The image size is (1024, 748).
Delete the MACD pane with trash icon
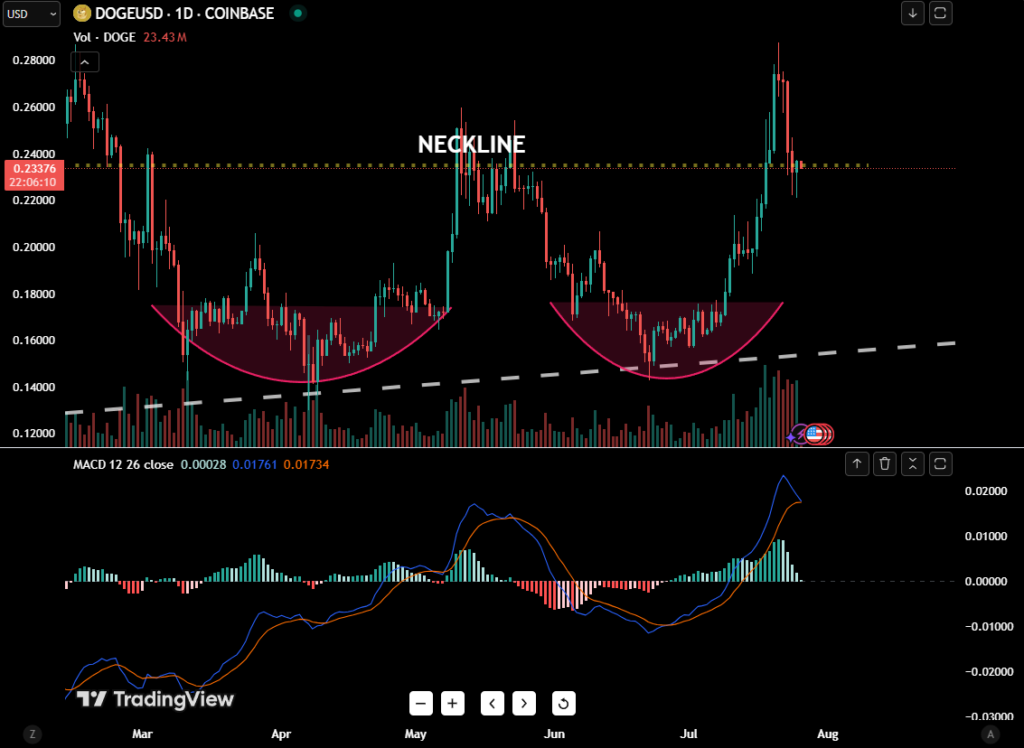coord(885,463)
